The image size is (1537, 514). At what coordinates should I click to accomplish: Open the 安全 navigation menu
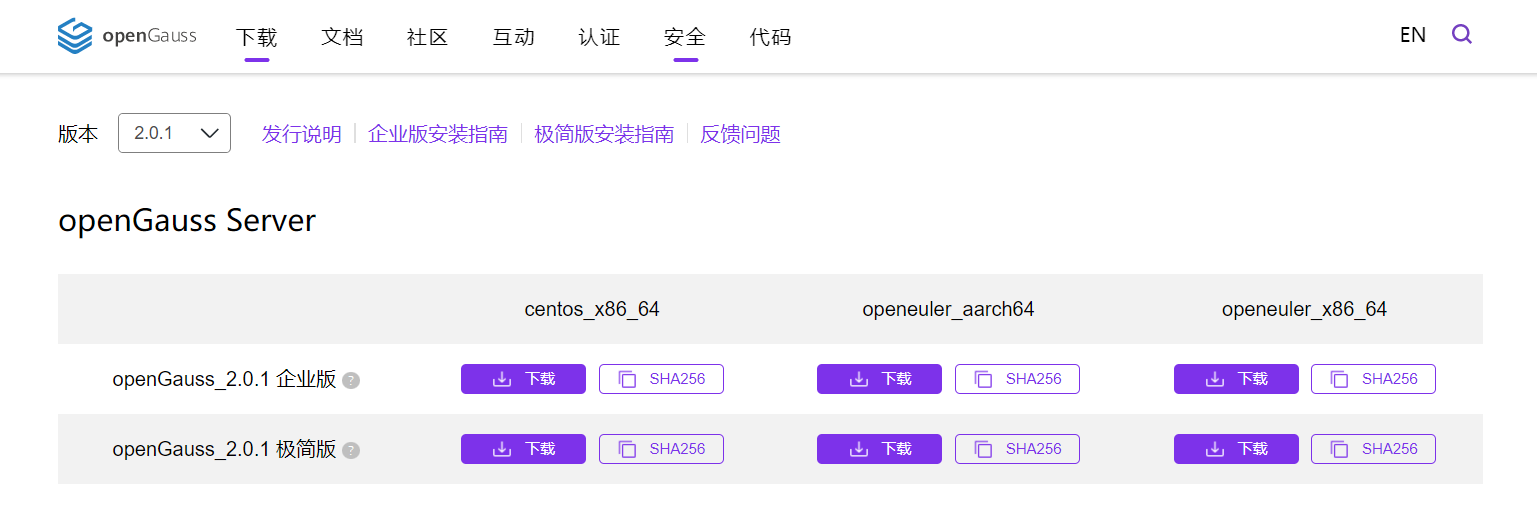[x=685, y=37]
